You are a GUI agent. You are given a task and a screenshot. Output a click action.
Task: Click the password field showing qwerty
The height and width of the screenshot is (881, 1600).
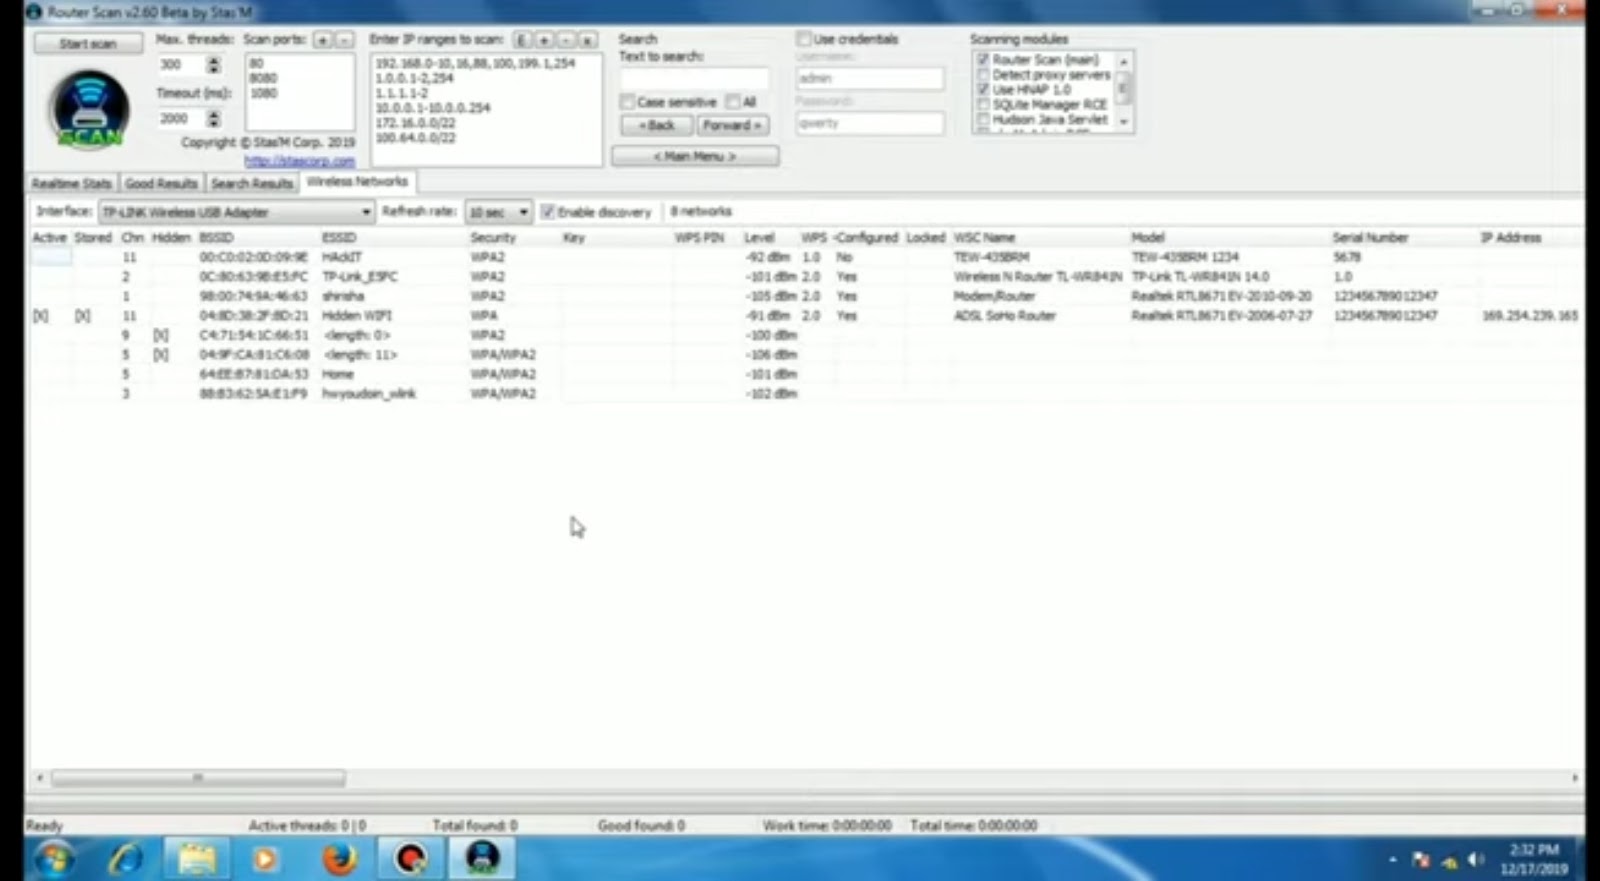click(870, 124)
